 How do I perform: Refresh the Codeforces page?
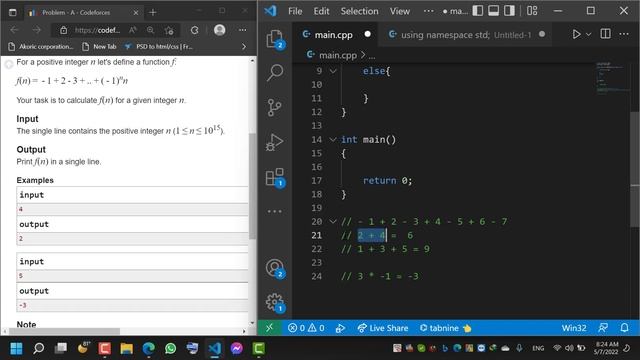(195, 30)
